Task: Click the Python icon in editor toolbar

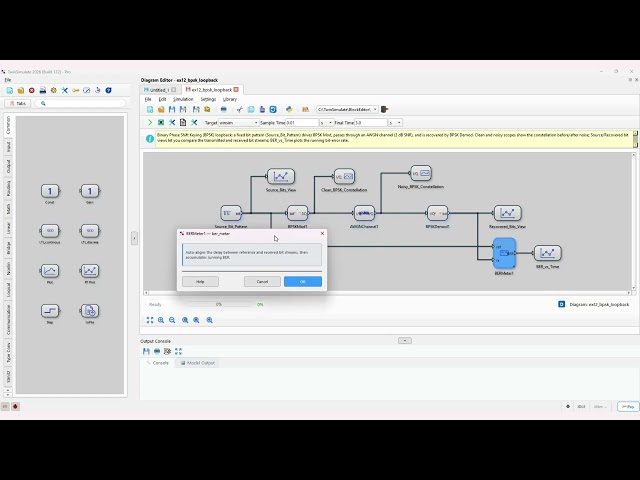Action: 289,109
